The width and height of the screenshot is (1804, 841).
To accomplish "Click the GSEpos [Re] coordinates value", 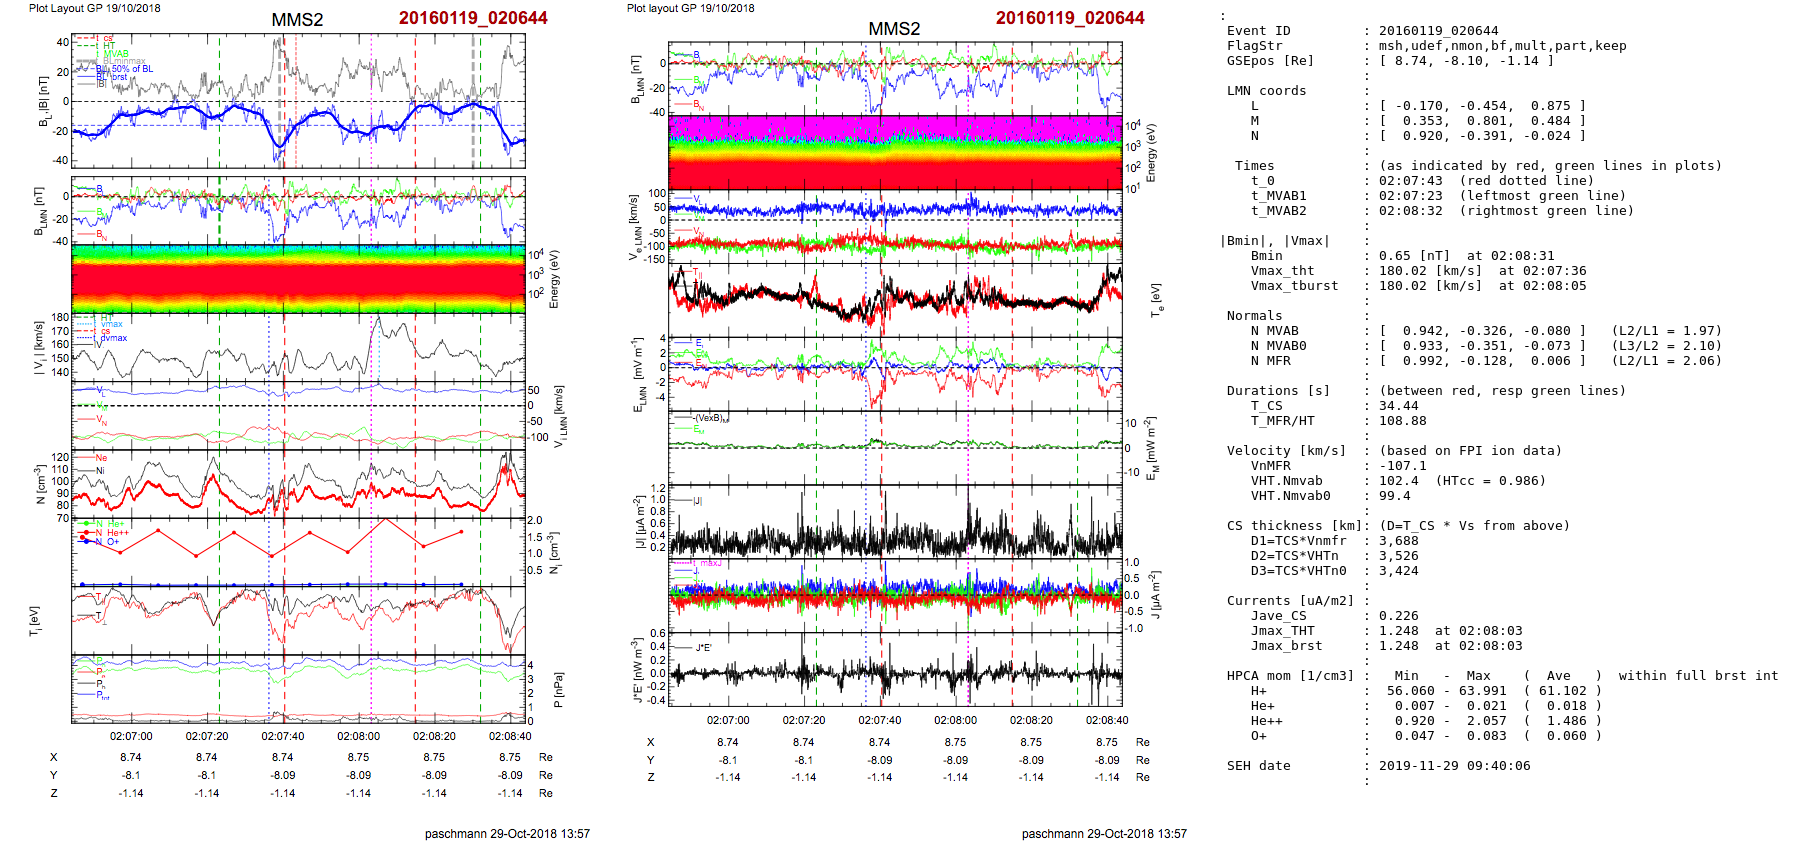I will (1466, 61).
